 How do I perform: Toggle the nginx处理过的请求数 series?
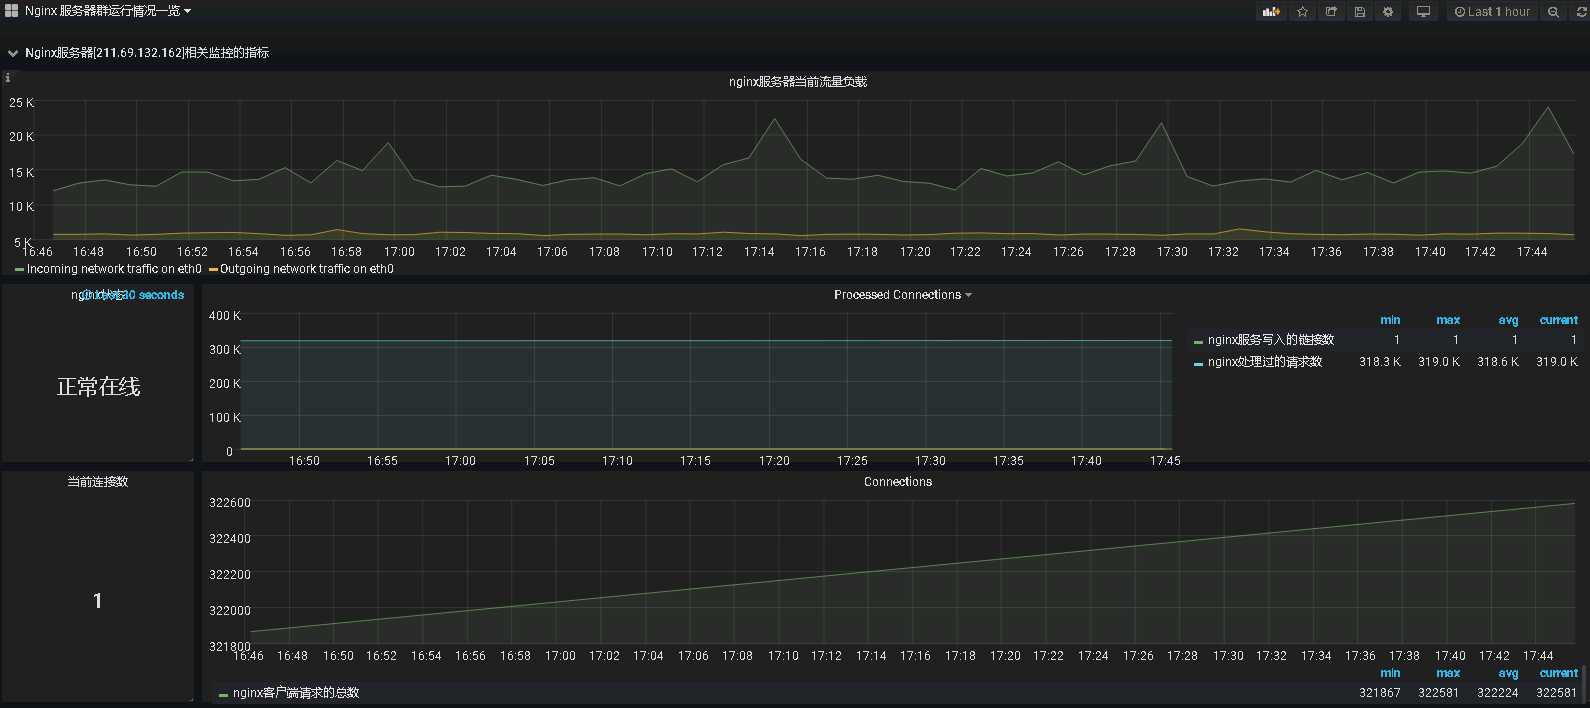1264,362
